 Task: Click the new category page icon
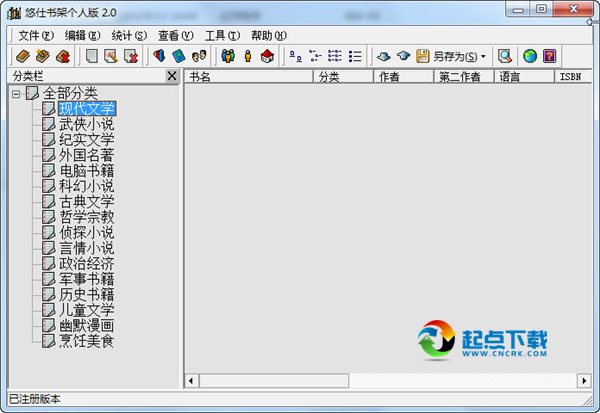91,57
